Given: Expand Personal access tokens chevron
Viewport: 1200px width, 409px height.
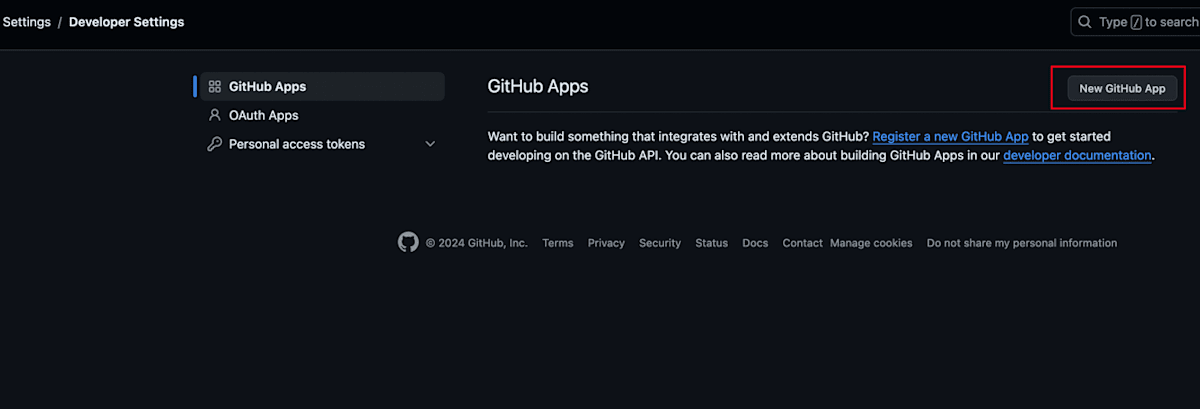Looking at the screenshot, I should 430,144.
